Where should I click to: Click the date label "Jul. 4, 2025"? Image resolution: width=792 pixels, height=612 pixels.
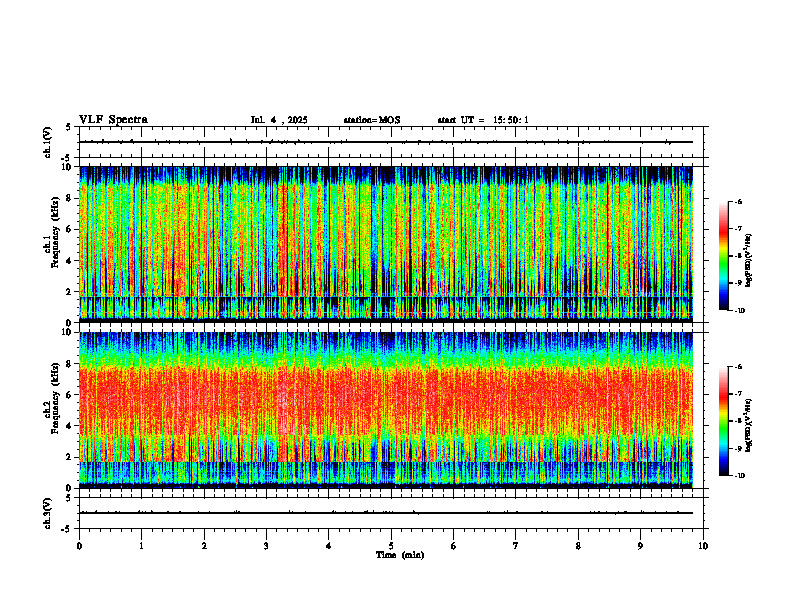tap(279, 120)
